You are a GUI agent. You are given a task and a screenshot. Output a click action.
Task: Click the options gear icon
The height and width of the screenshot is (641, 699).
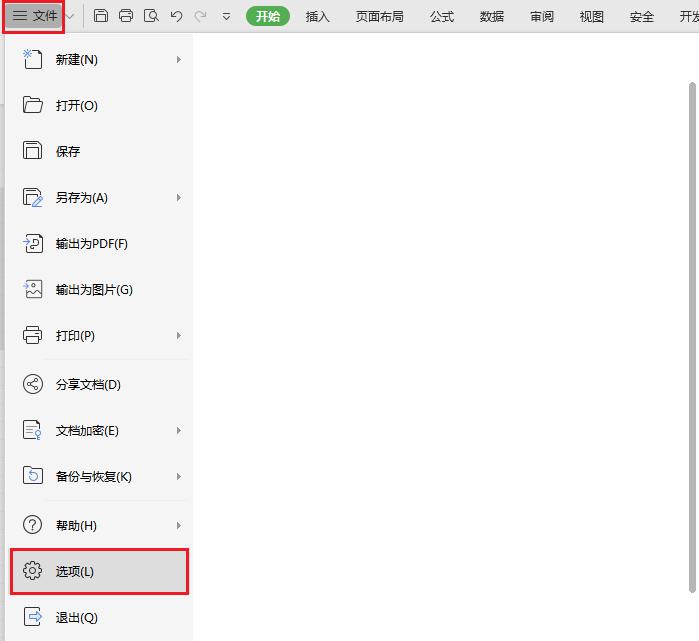coord(33,571)
